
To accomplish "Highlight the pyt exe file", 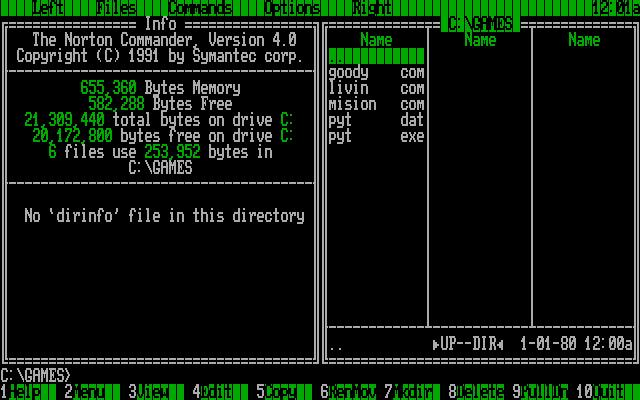I will point(376,136).
